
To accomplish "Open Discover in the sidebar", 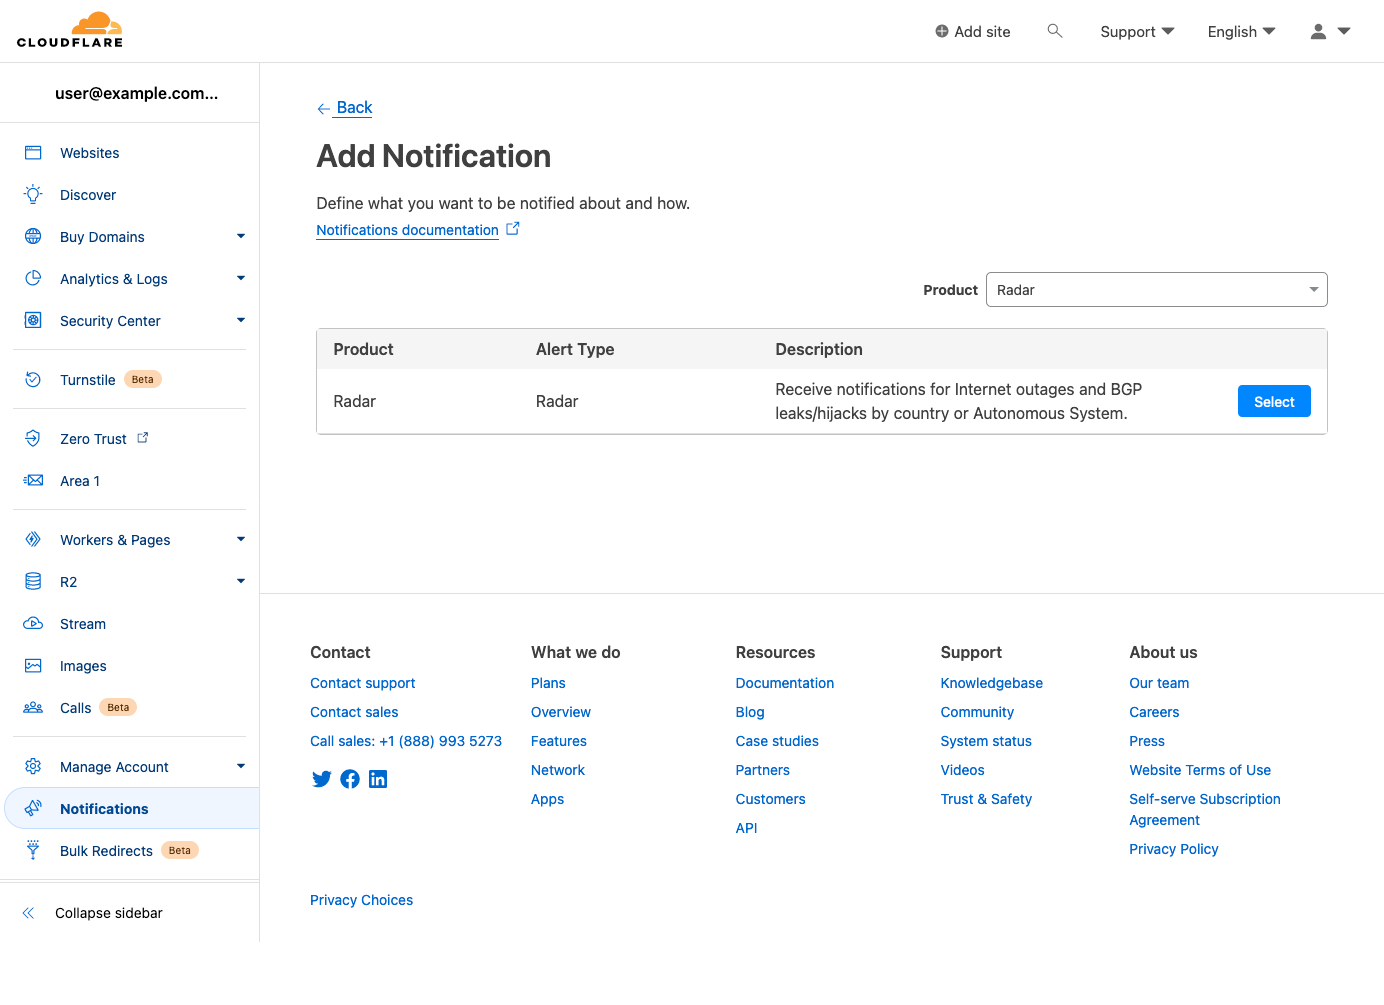I will pyautogui.click(x=88, y=195).
